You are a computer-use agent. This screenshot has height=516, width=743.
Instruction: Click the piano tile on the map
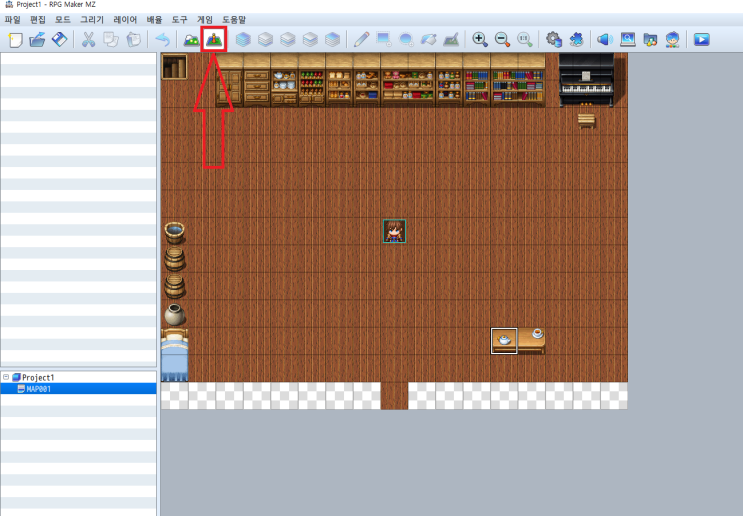tap(586, 80)
